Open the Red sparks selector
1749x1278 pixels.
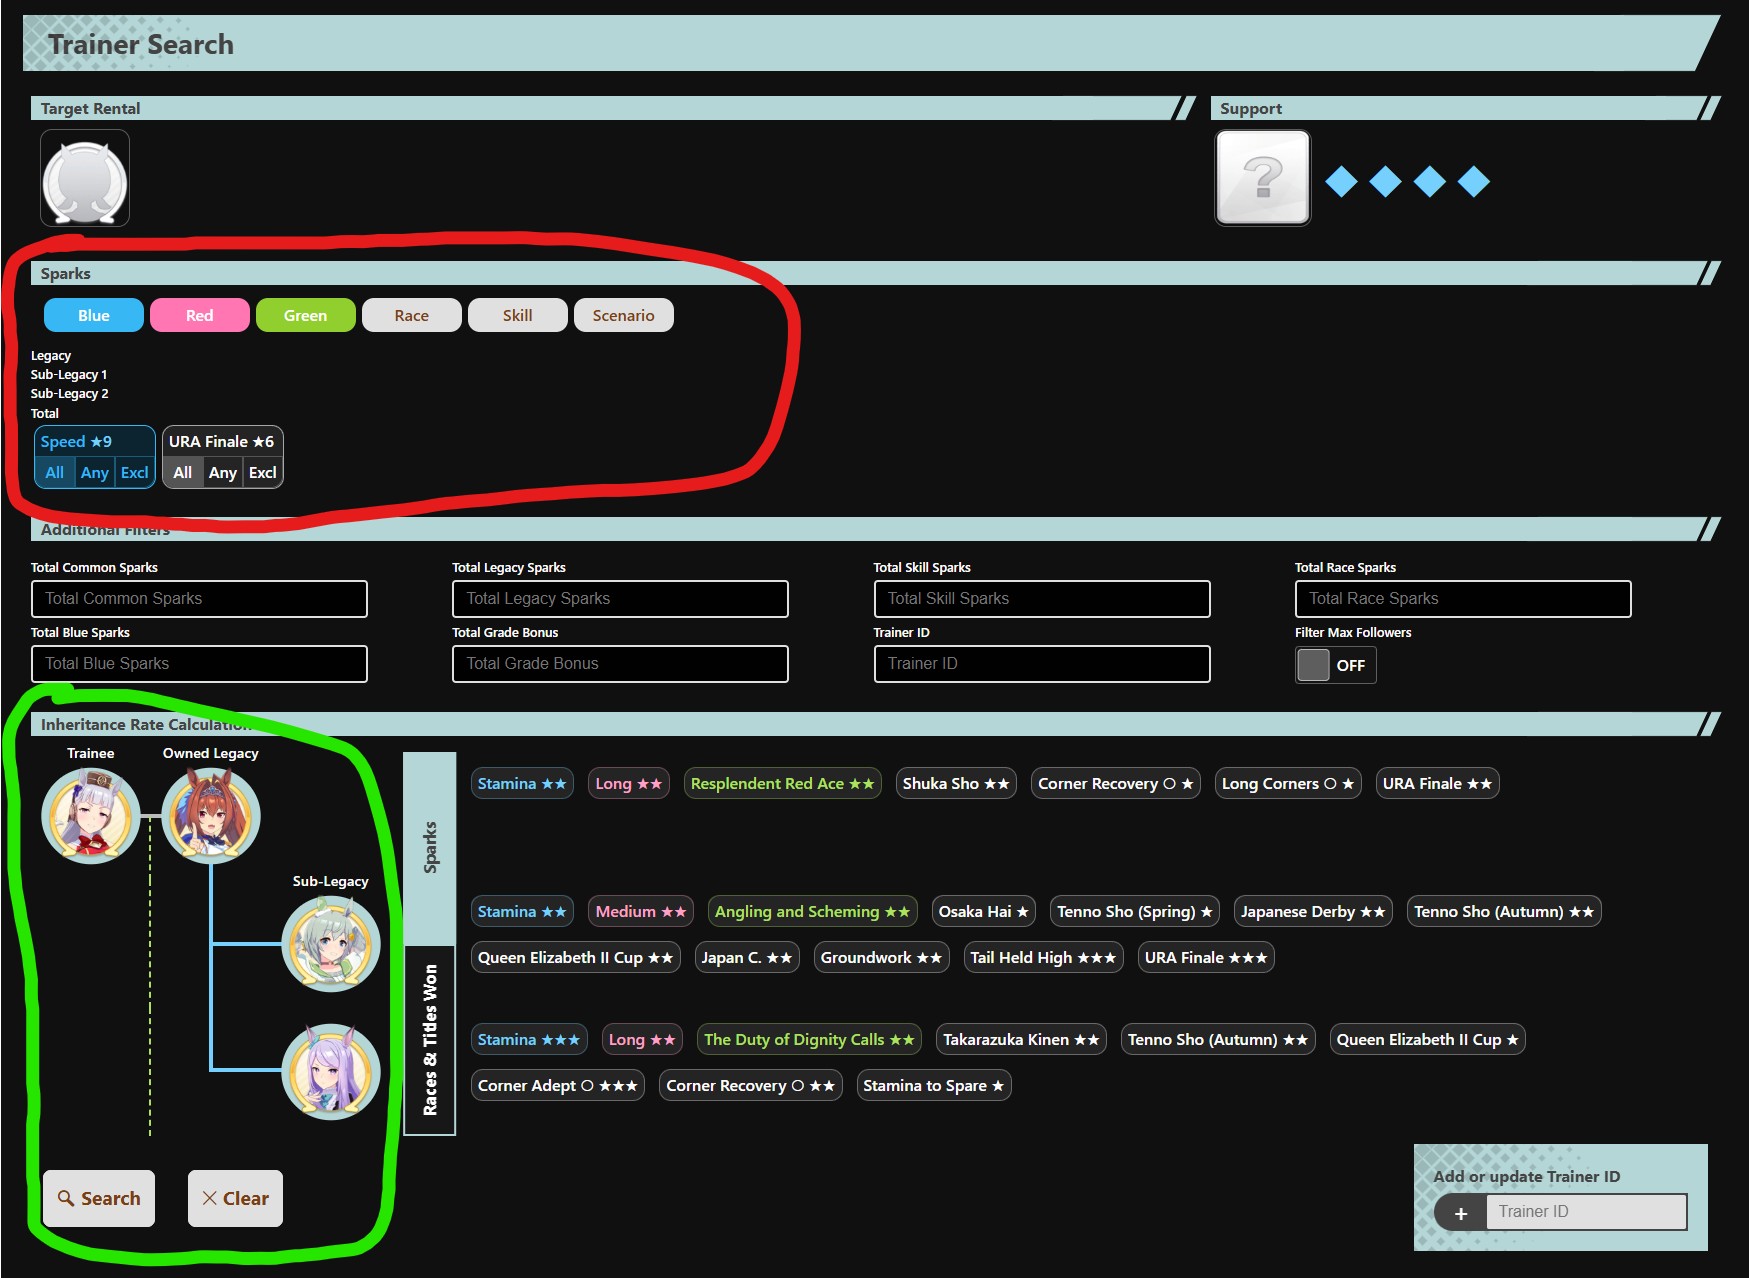[200, 315]
